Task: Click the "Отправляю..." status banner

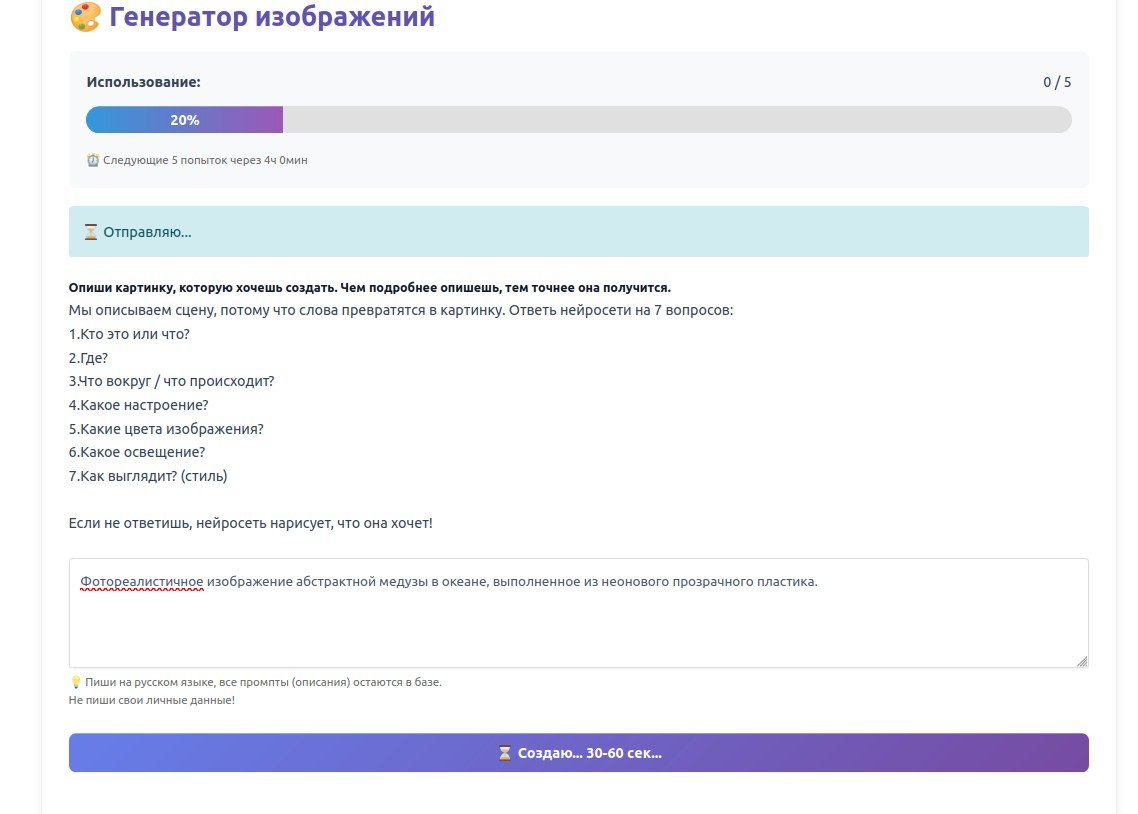Action: pyautogui.click(x=578, y=232)
